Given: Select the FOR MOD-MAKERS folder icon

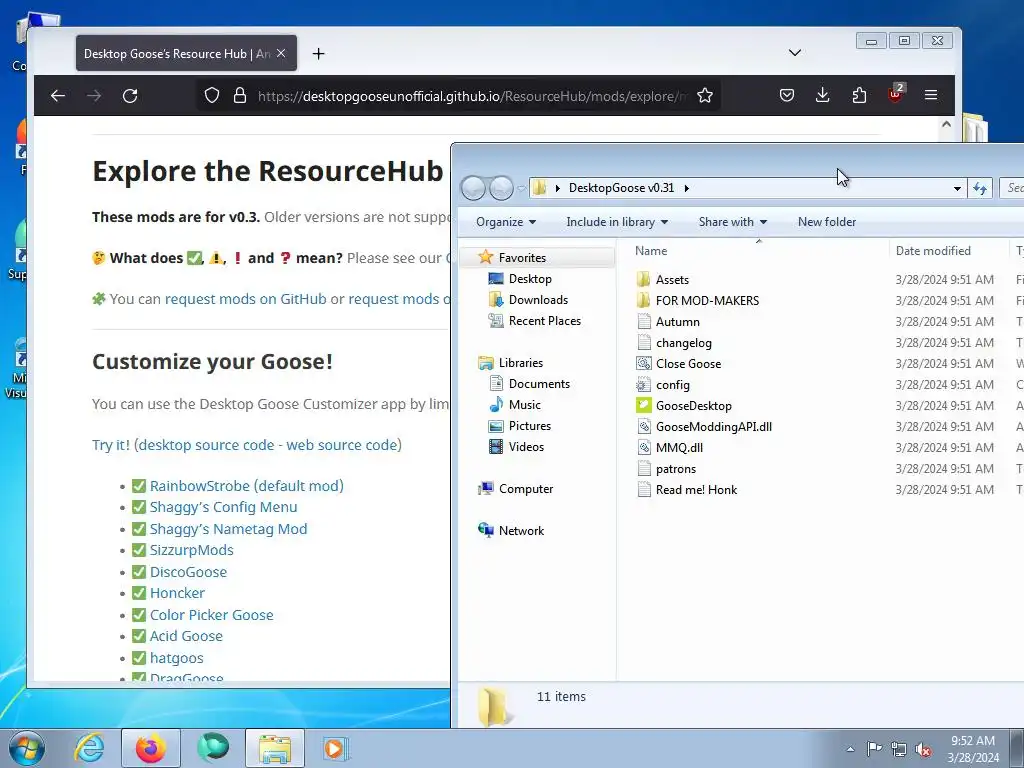Looking at the screenshot, I should [x=643, y=300].
